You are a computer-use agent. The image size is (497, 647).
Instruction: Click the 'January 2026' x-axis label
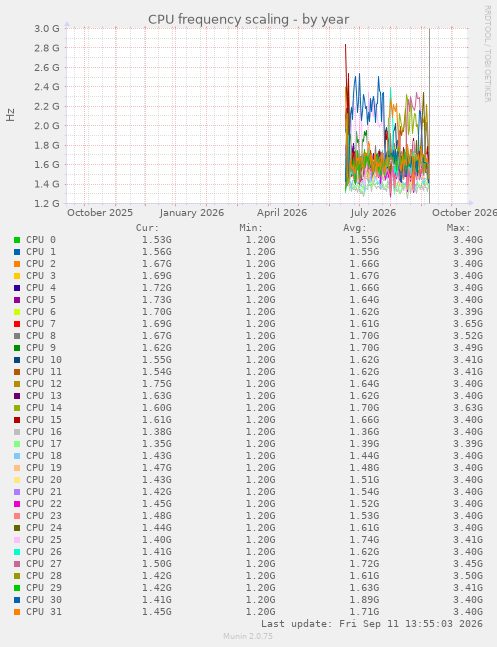[192, 213]
